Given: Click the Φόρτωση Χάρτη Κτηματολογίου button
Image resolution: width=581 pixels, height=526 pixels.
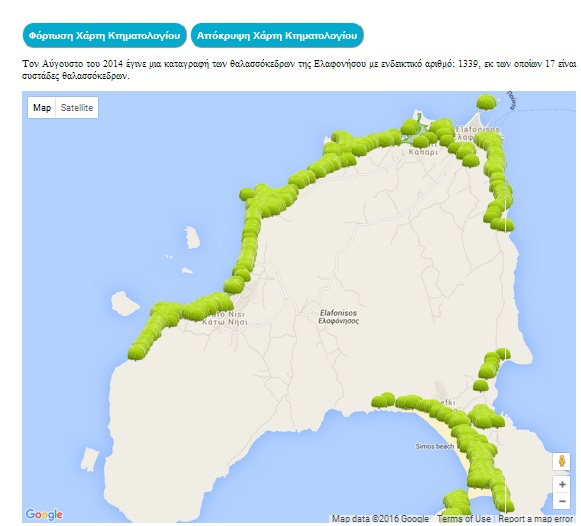Looking at the screenshot, I should 104,36.
